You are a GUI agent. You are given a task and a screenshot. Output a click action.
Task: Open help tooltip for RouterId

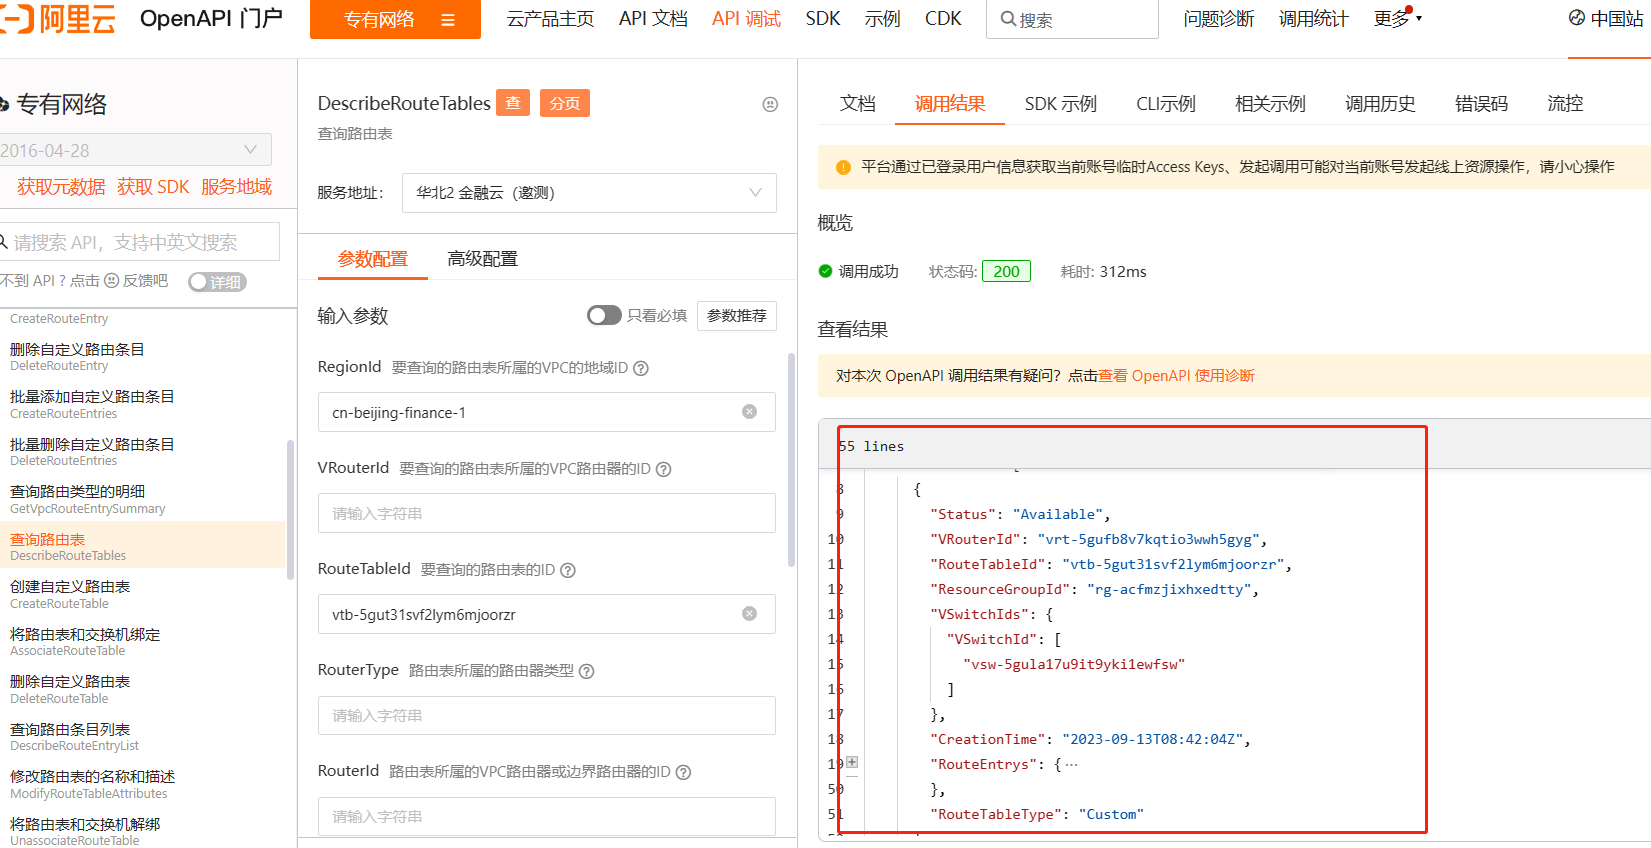[684, 772]
